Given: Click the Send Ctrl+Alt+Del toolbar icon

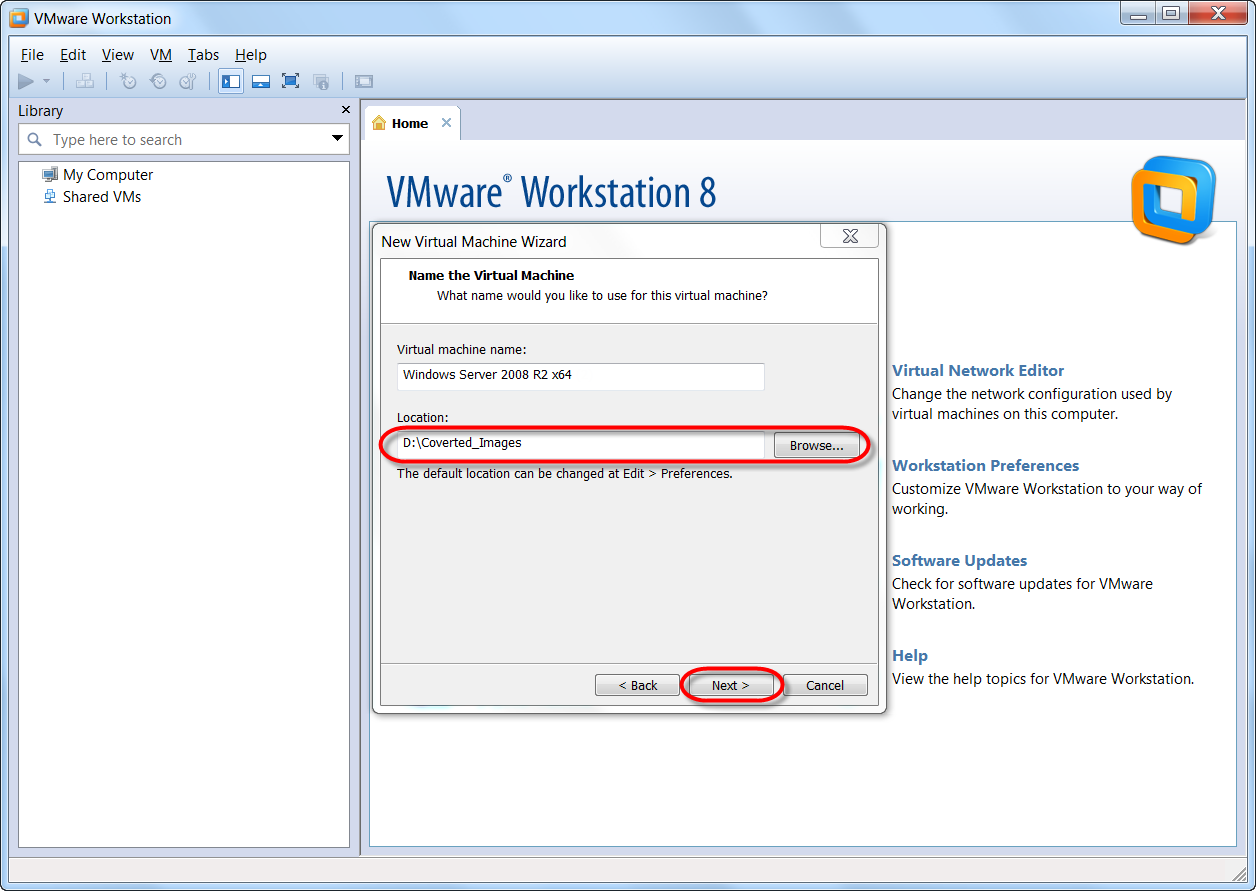Looking at the screenshot, I should pyautogui.click(x=85, y=82).
